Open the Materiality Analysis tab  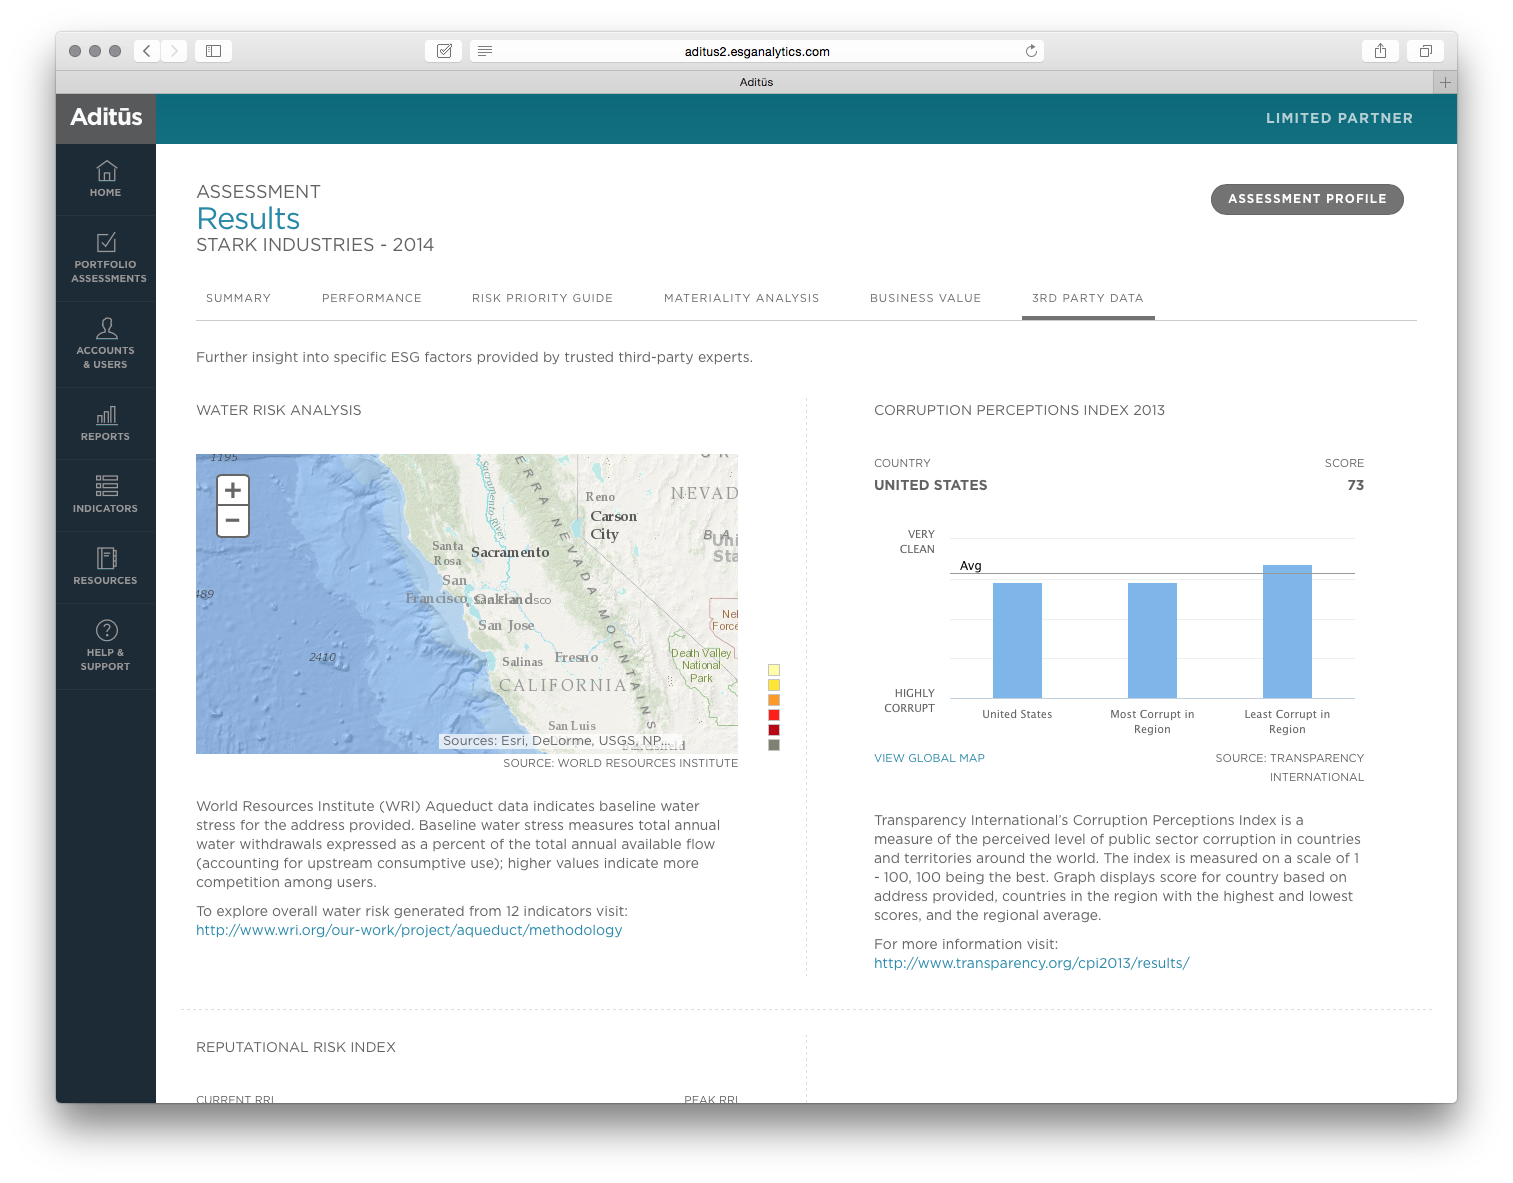point(741,298)
